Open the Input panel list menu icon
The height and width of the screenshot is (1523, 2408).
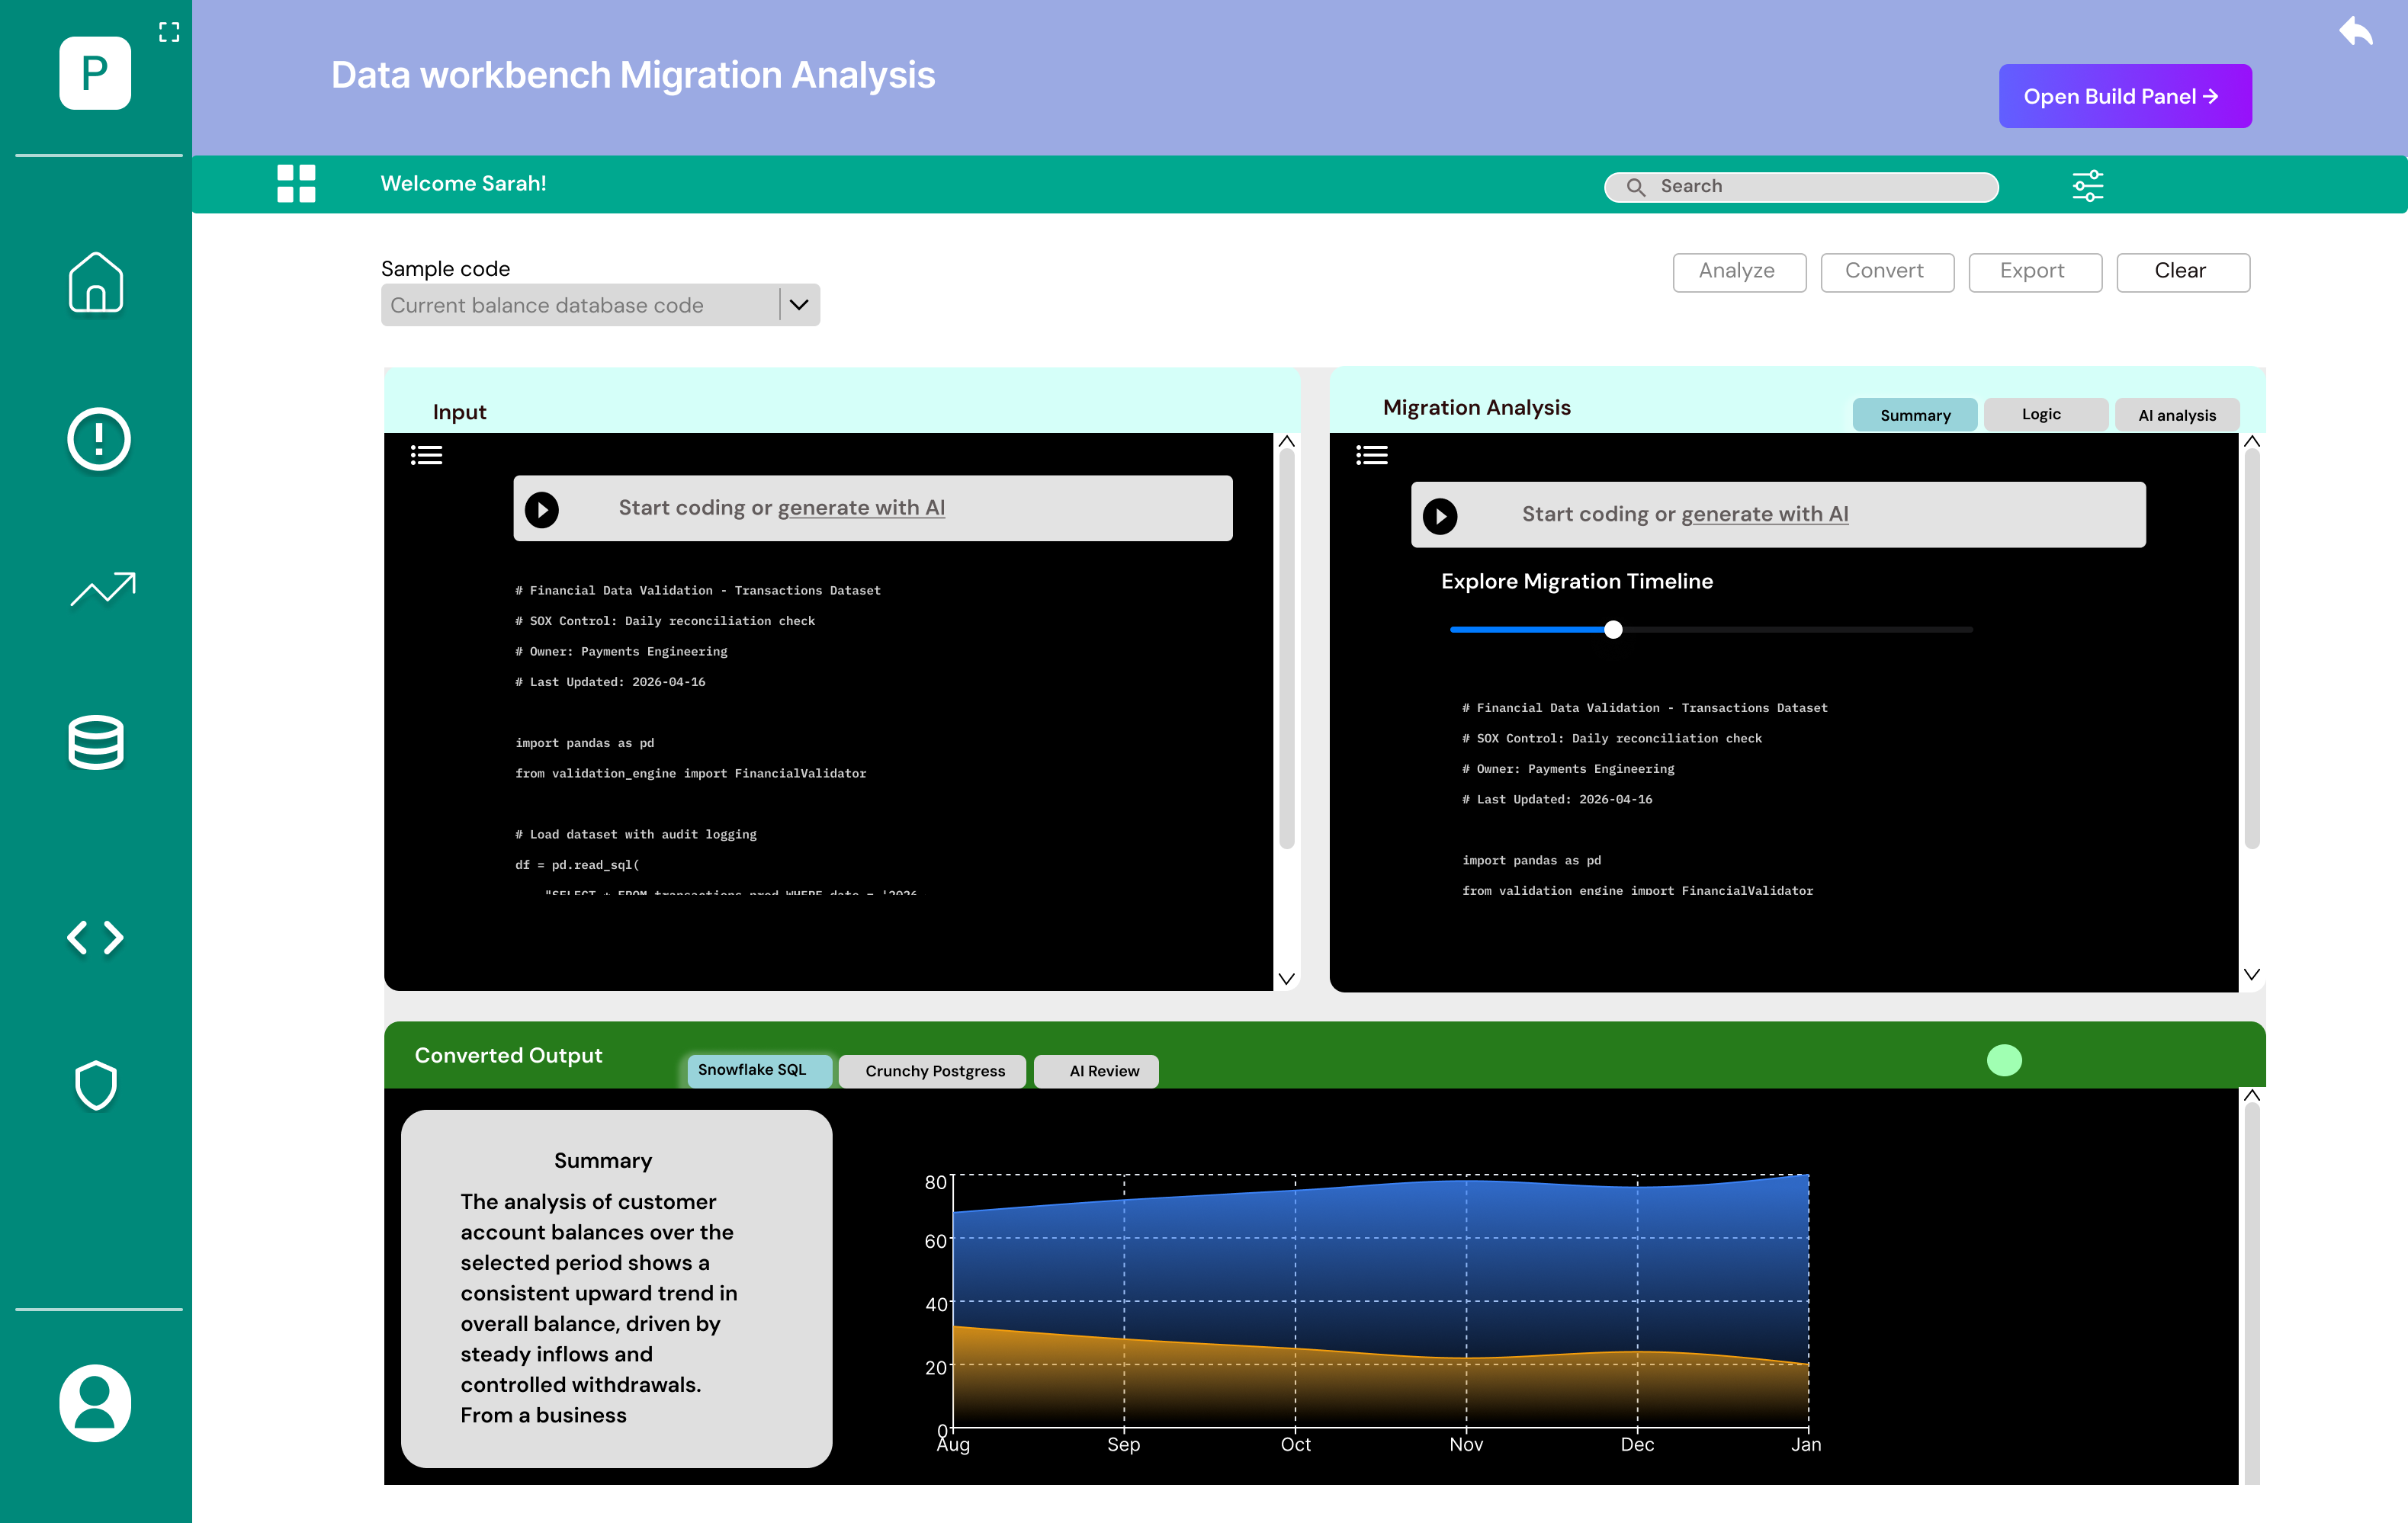tap(426, 455)
